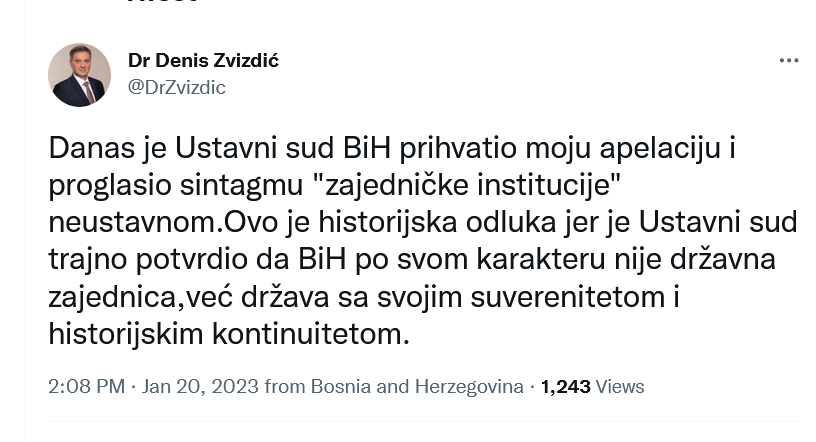Screen dimensions: 816x442
Task: Click Denis Zvizdić's profile avatar photo
Action: [x=80, y=75]
